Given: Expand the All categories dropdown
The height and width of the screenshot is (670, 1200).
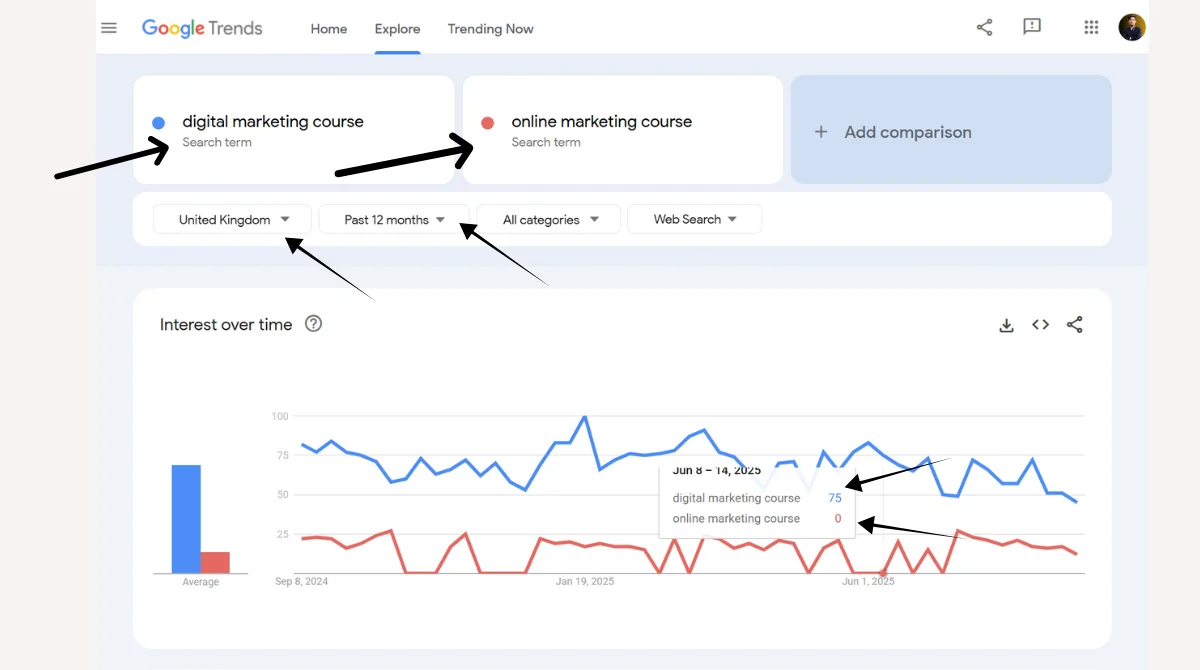Looking at the screenshot, I should pyautogui.click(x=549, y=219).
